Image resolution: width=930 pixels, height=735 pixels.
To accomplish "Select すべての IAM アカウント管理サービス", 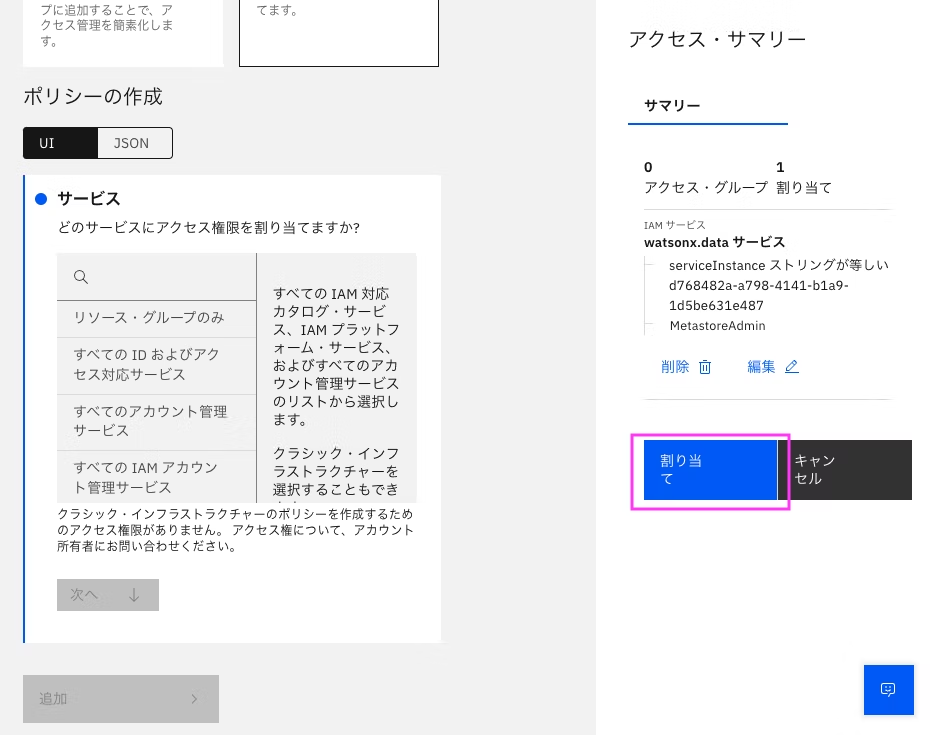I will tap(157, 477).
